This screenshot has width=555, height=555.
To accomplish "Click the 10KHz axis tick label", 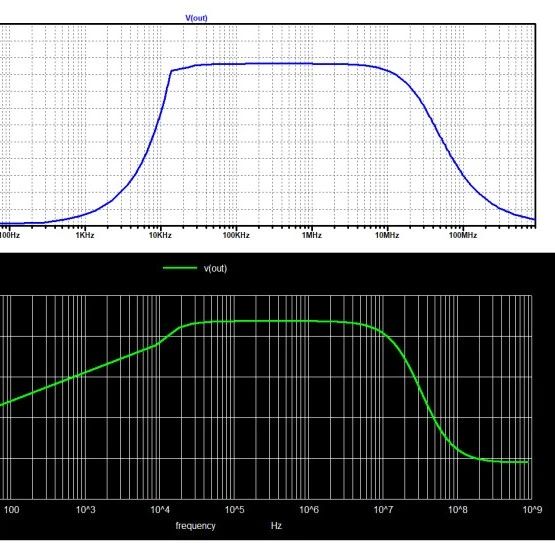I will [160, 235].
